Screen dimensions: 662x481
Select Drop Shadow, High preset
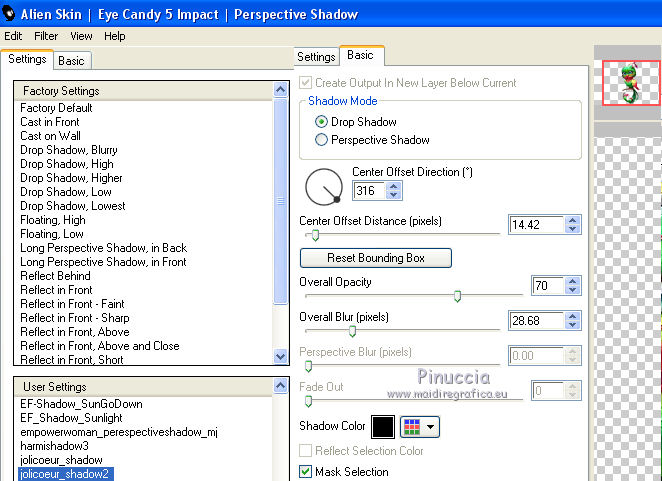[67, 164]
